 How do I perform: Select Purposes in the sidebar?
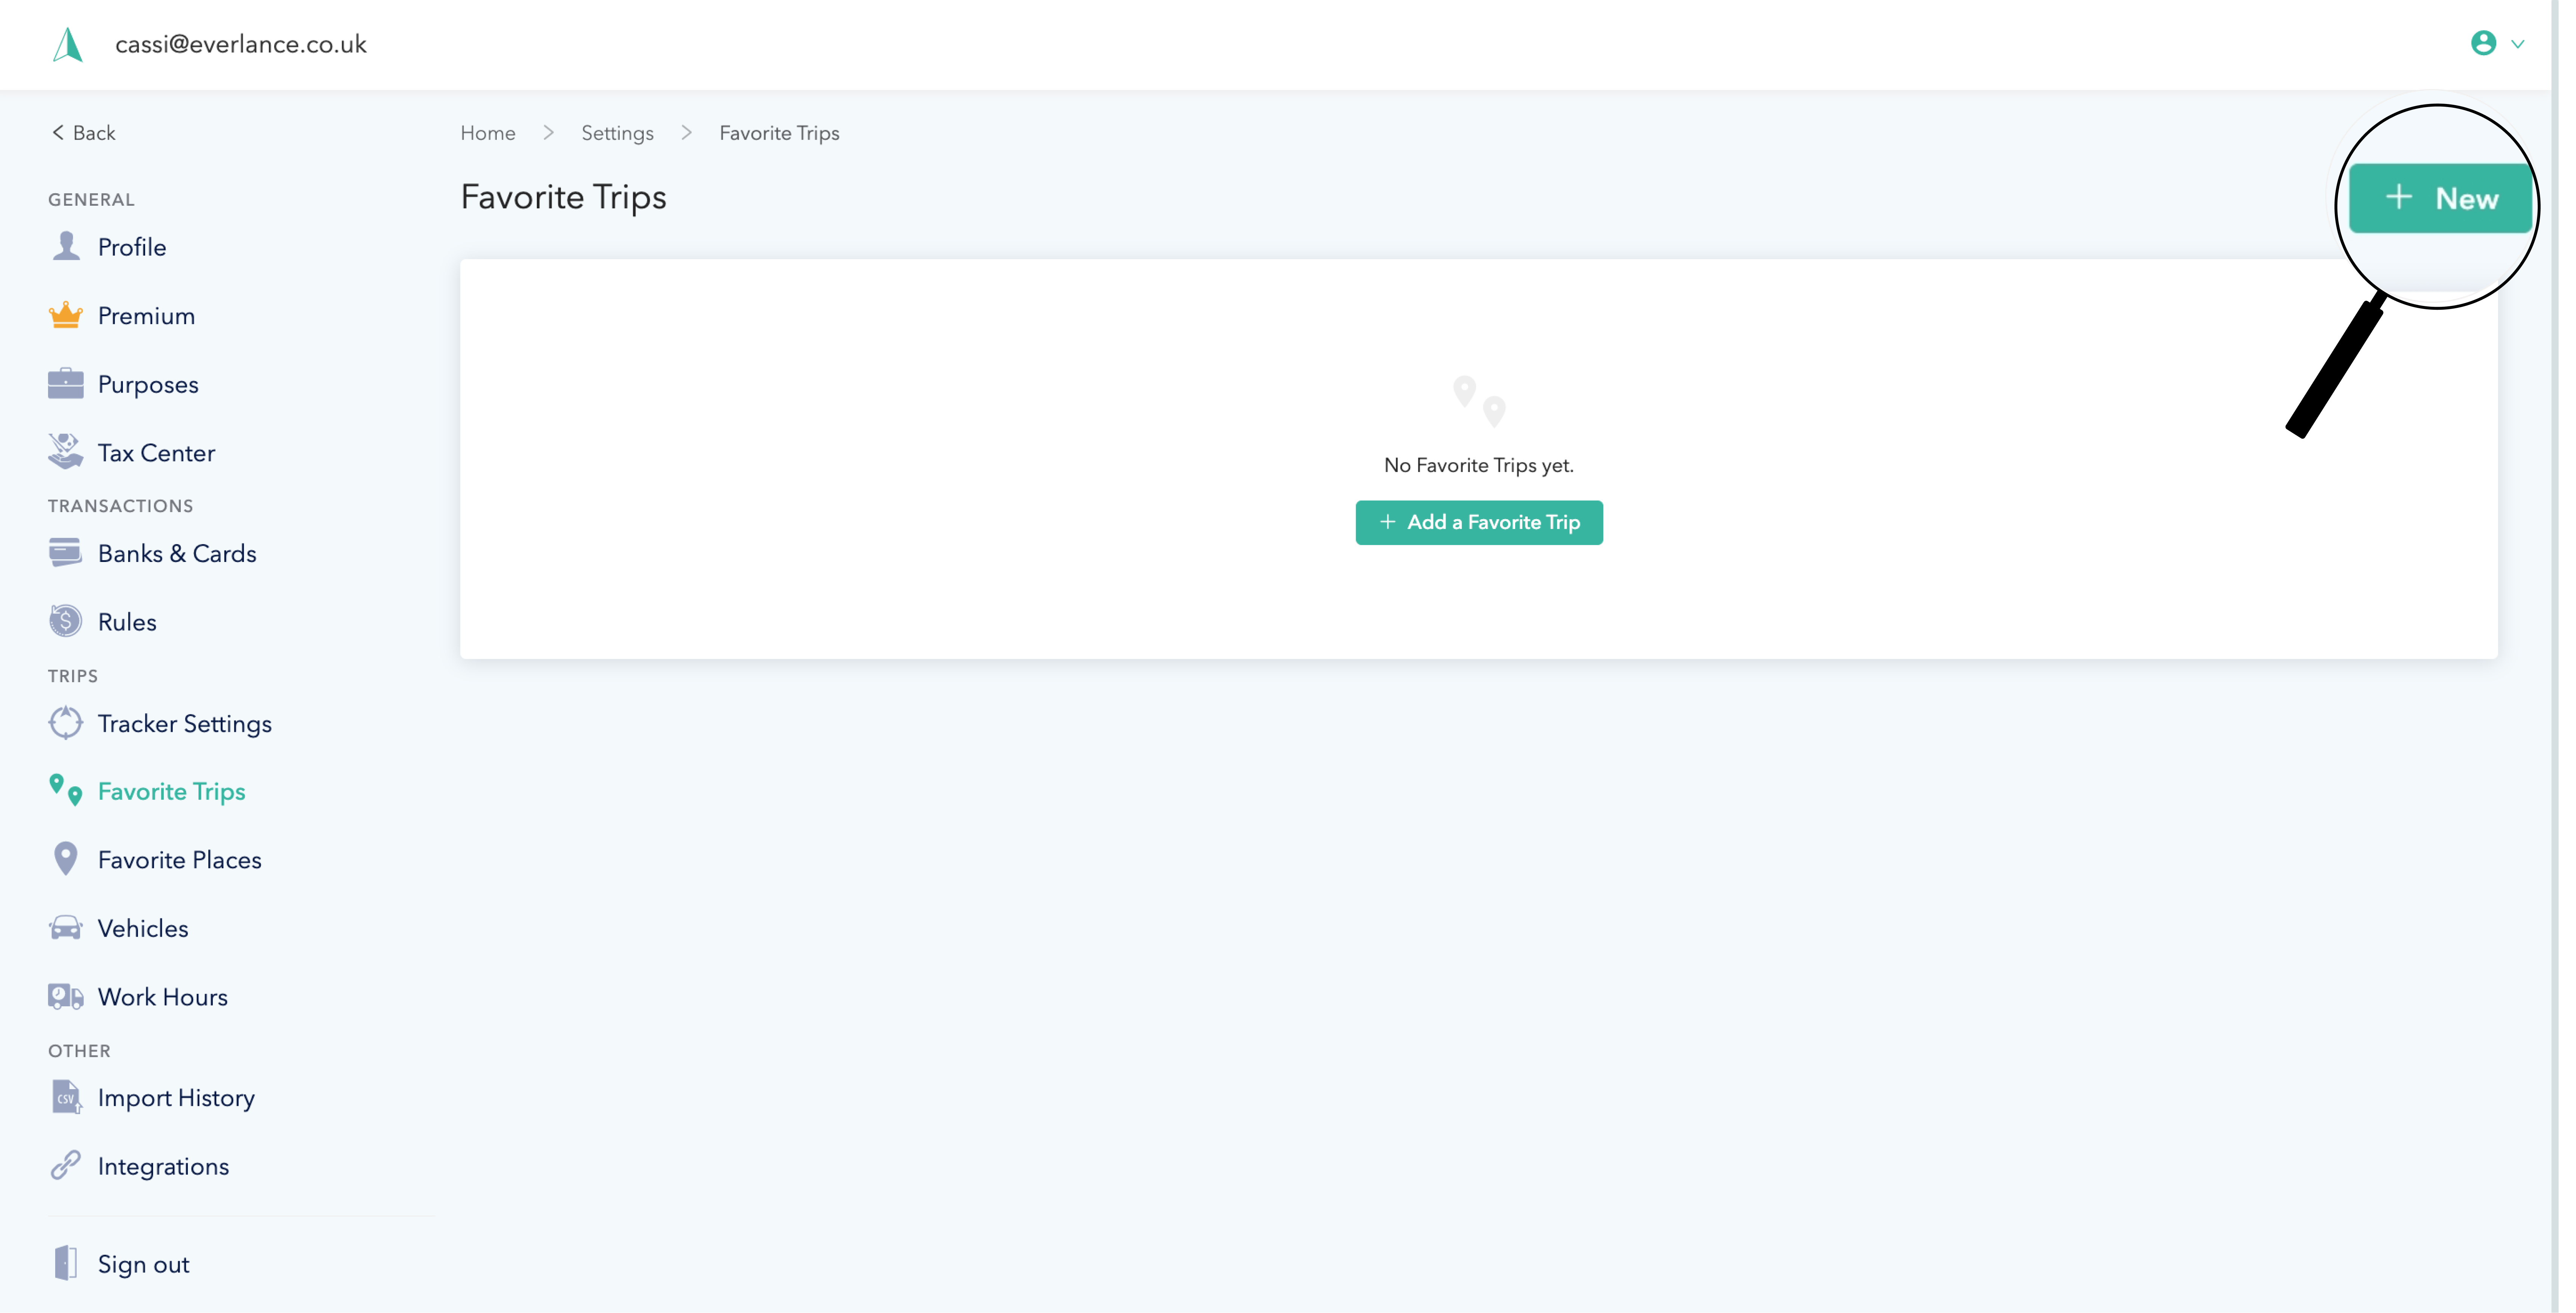[x=148, y=385]
